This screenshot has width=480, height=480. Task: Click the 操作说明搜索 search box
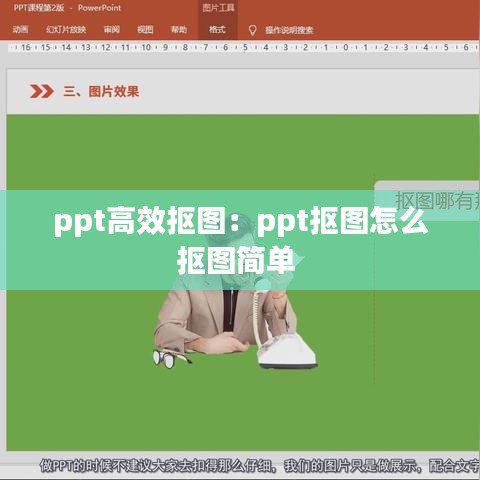pyautogui.click(x=289, y=30)
